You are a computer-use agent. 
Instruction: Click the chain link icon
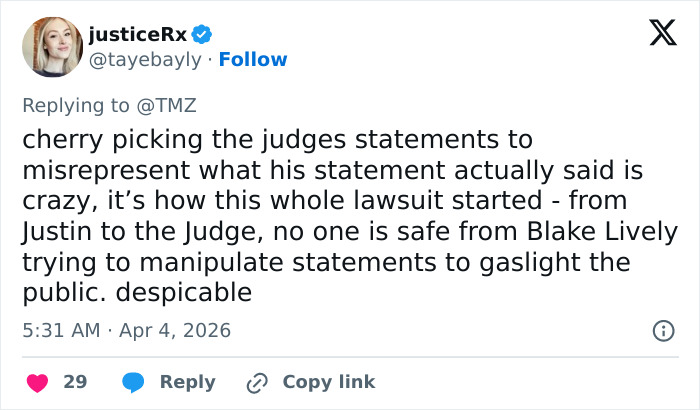coord(257,382)
